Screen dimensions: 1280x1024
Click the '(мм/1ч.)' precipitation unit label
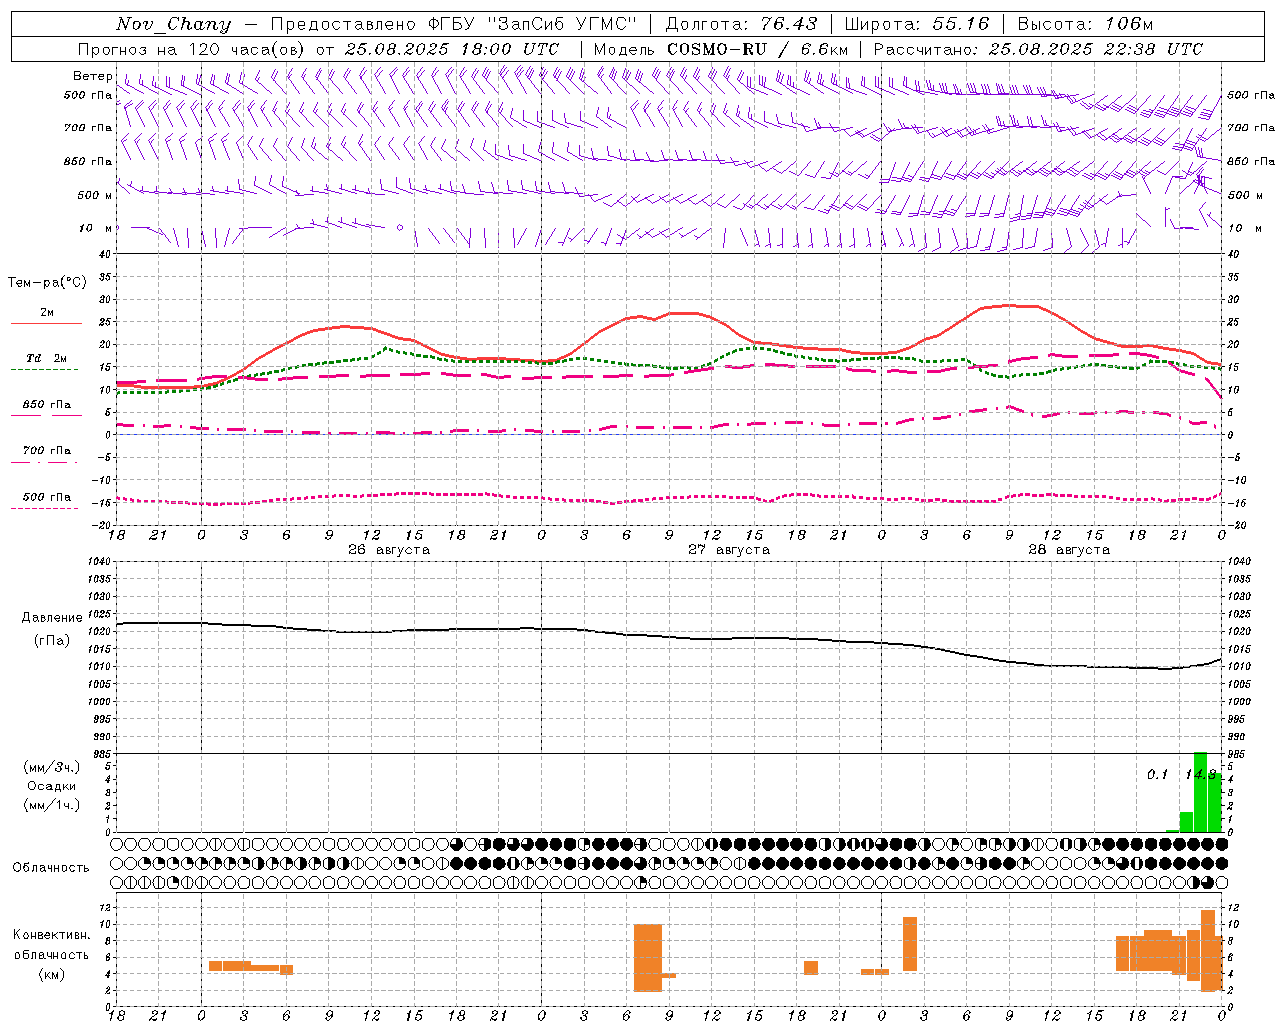tap(52, 804)
